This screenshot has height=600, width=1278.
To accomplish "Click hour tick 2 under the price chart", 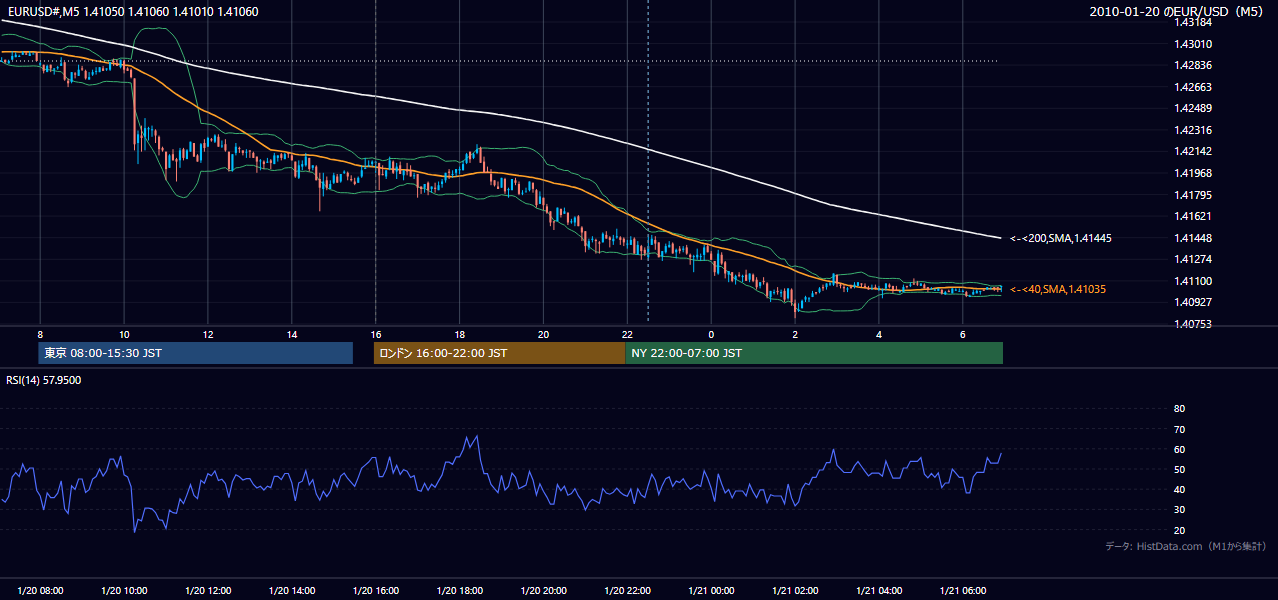I will [795, 334].
